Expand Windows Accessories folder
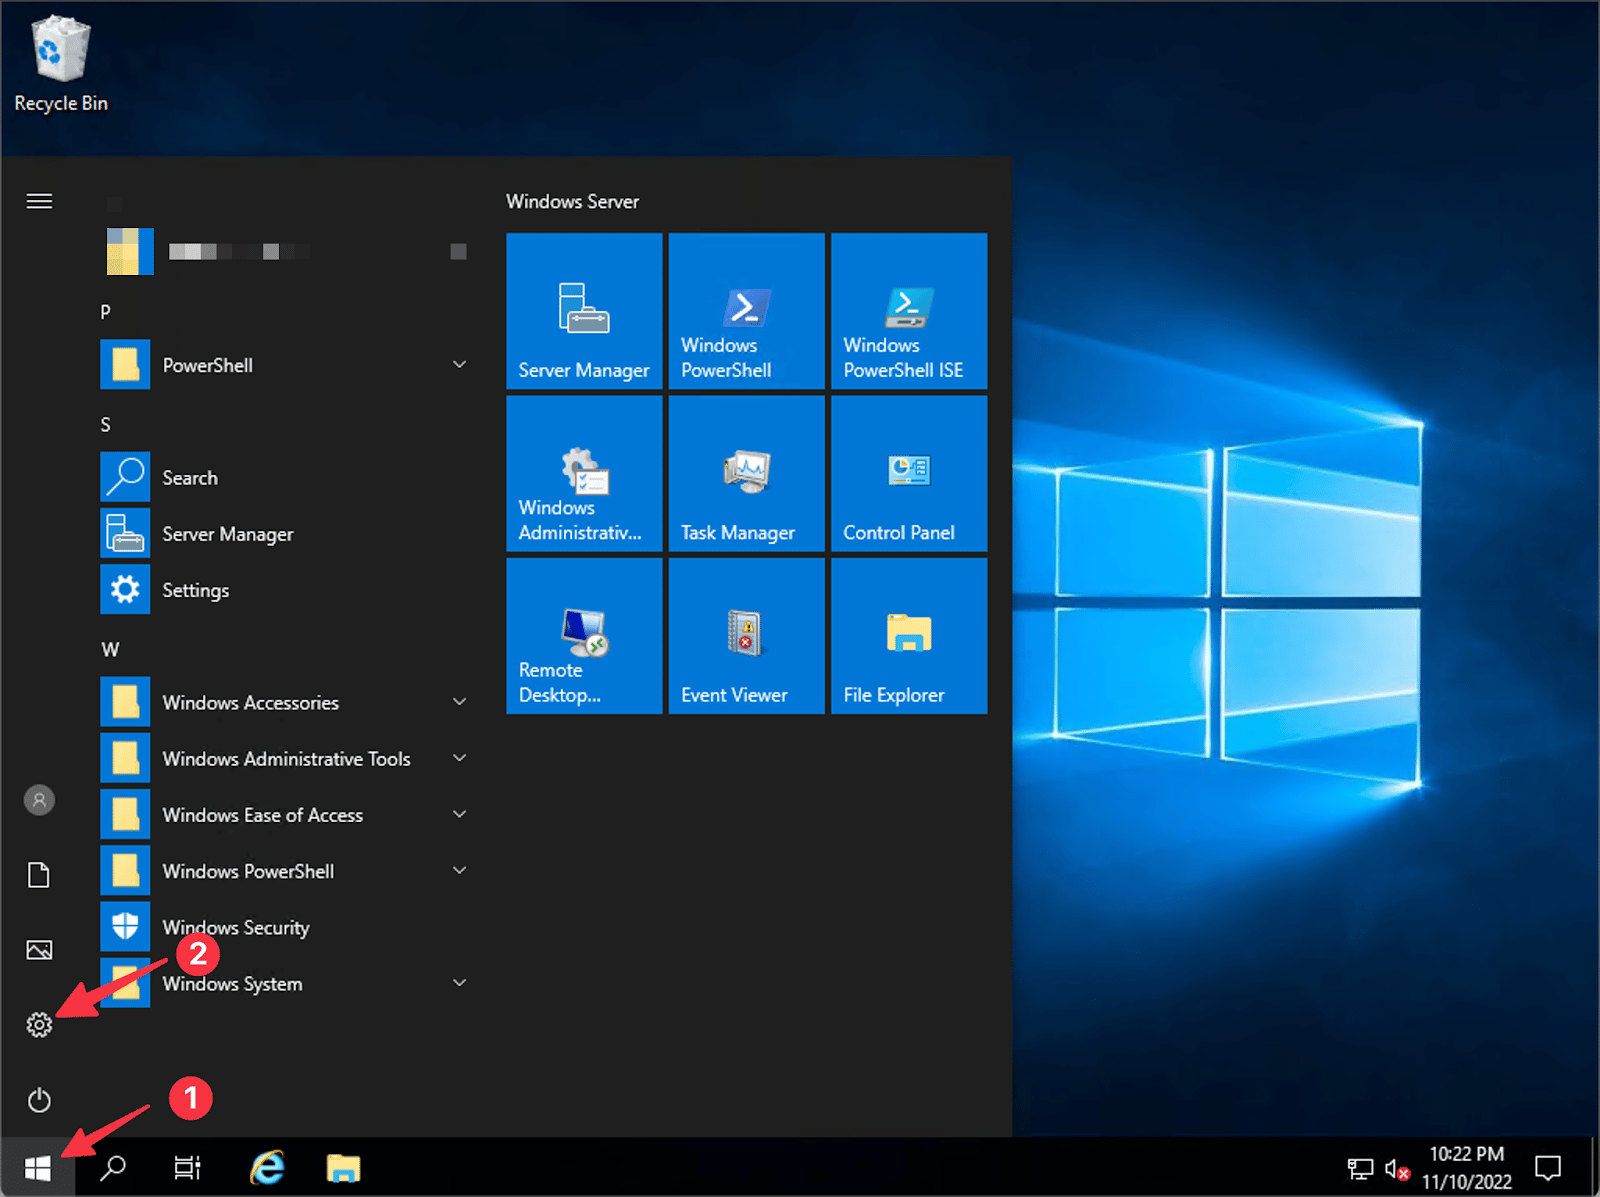Image resolution: width=1600 pixels, height=1197 pixels. pos(459,702)
